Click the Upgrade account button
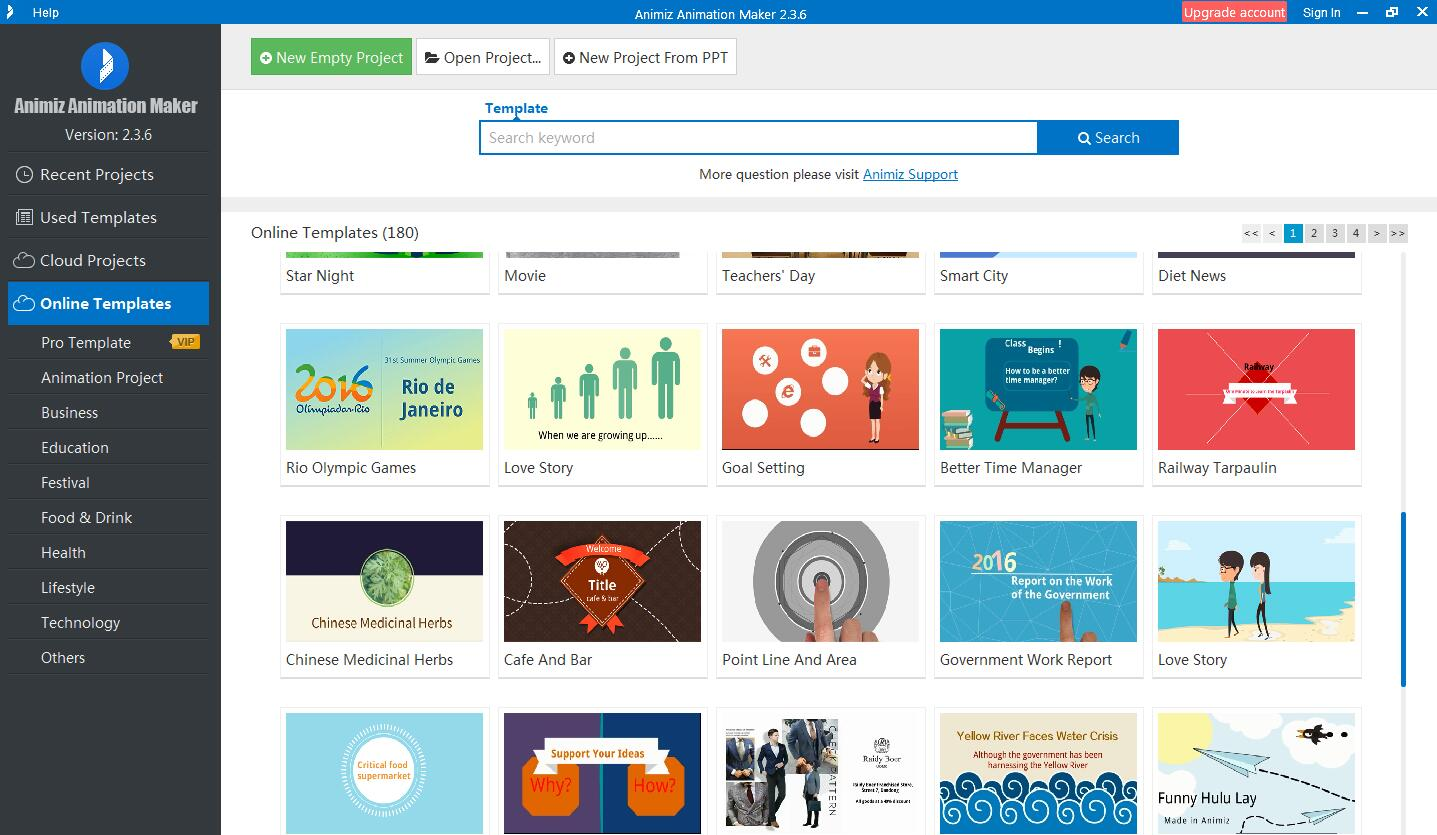1437x835 pixels. pos(1234,12)
